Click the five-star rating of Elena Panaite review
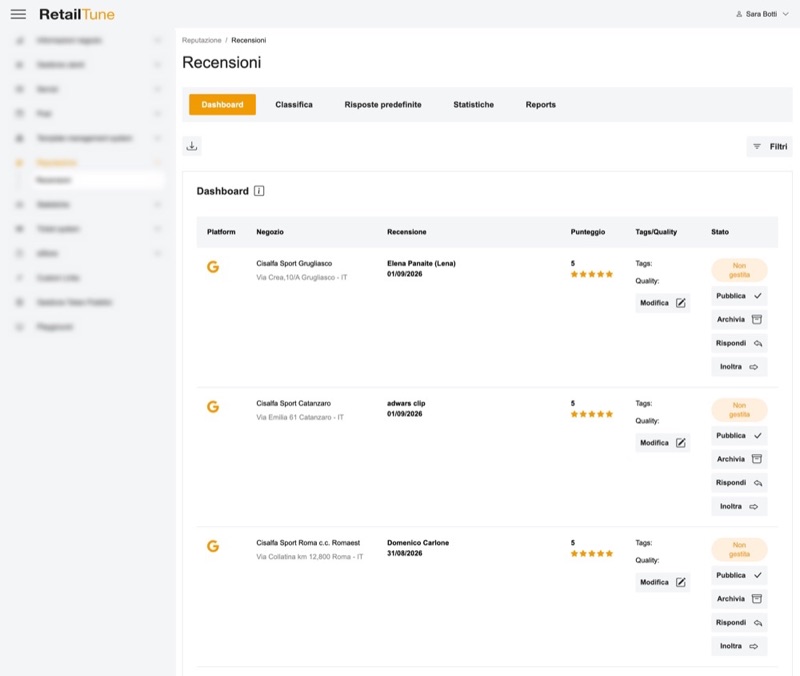800x676 pixels. [x=592, y=274]
